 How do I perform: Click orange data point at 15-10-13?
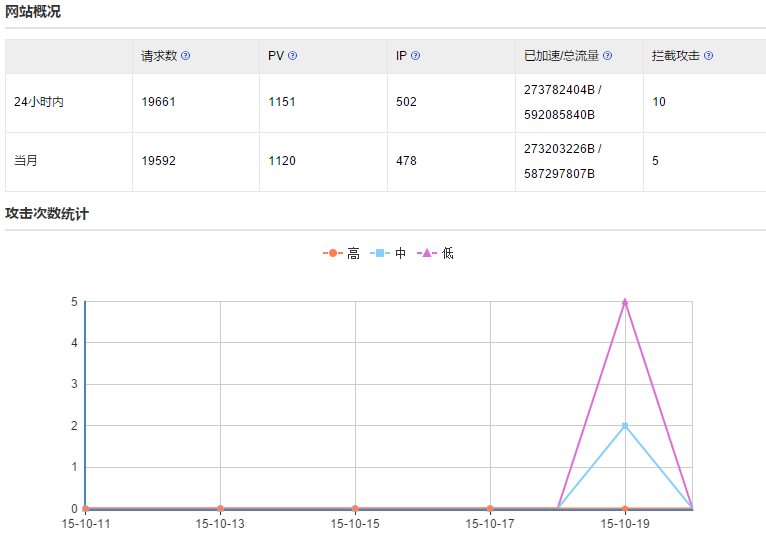click(x=220, y=508)
